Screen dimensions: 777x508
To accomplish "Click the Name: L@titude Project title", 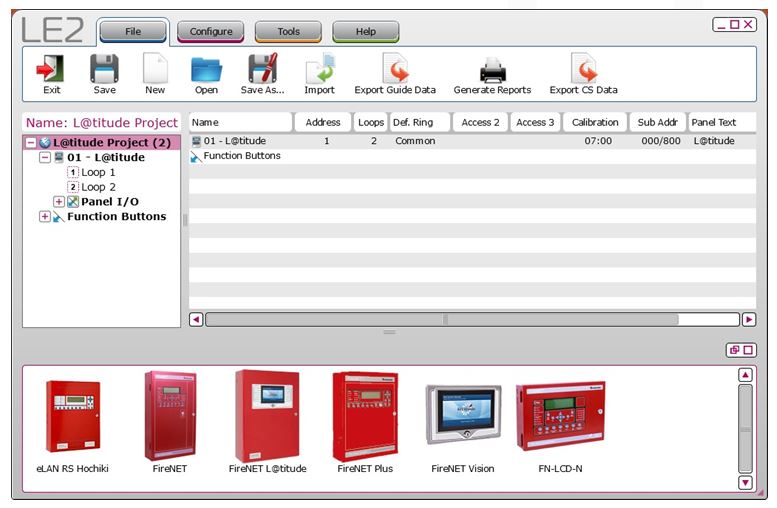I will pos(102,123).
